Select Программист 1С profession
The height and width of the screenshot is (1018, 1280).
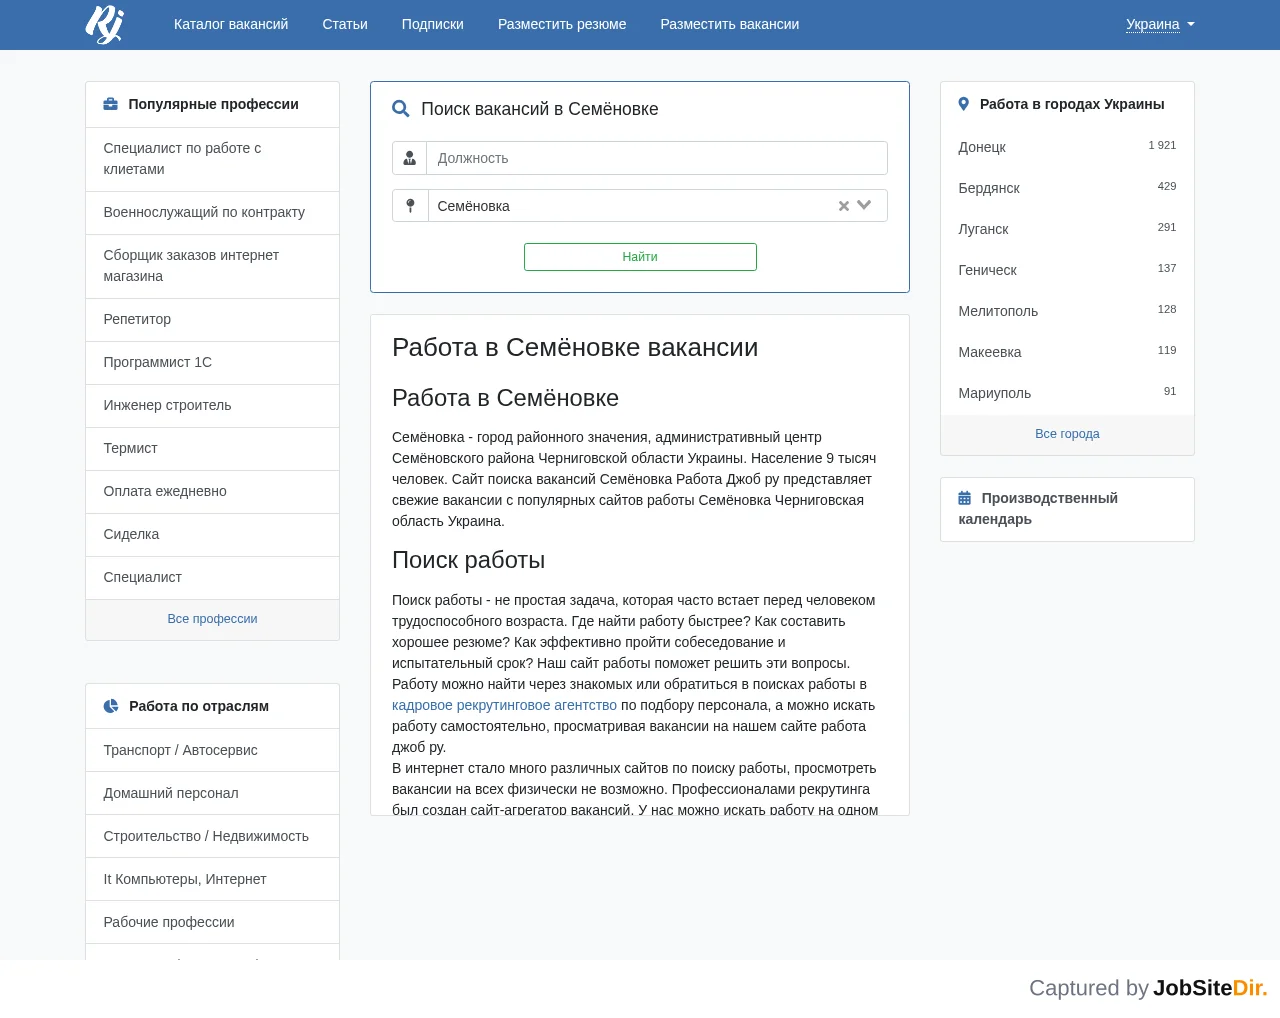(212, 363)
